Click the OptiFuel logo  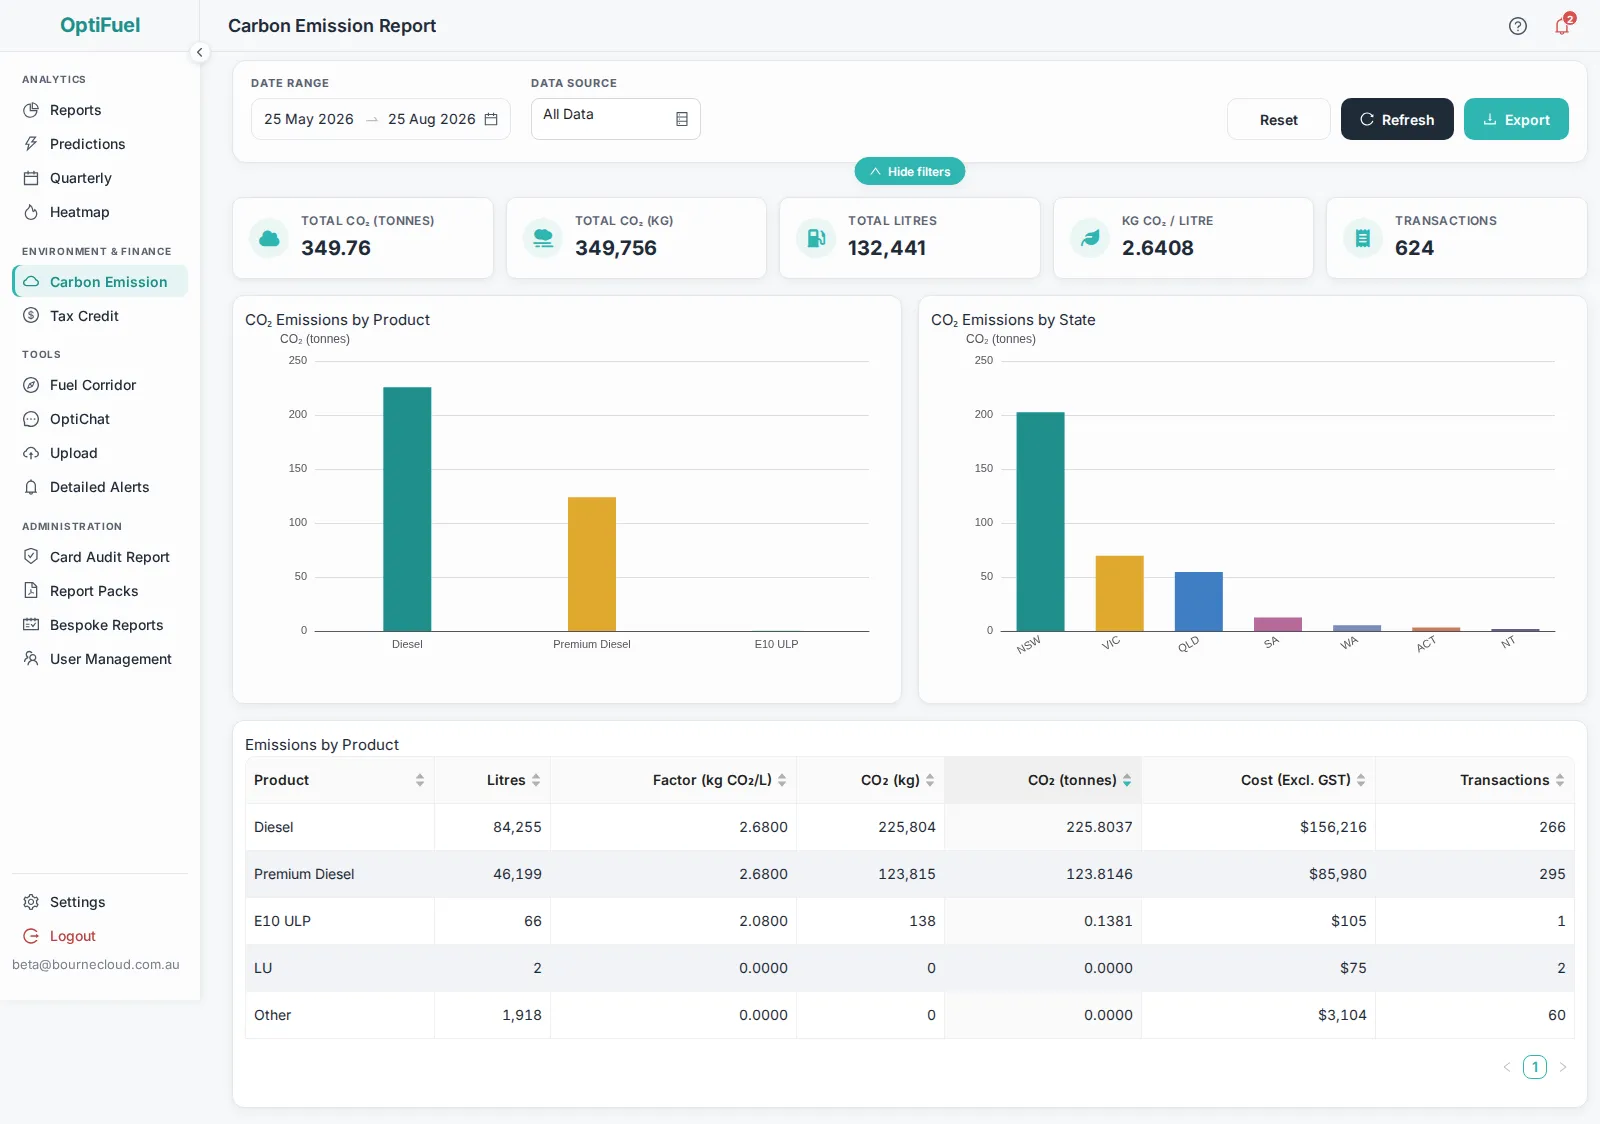pyautogui.click(x=100, y=26)
